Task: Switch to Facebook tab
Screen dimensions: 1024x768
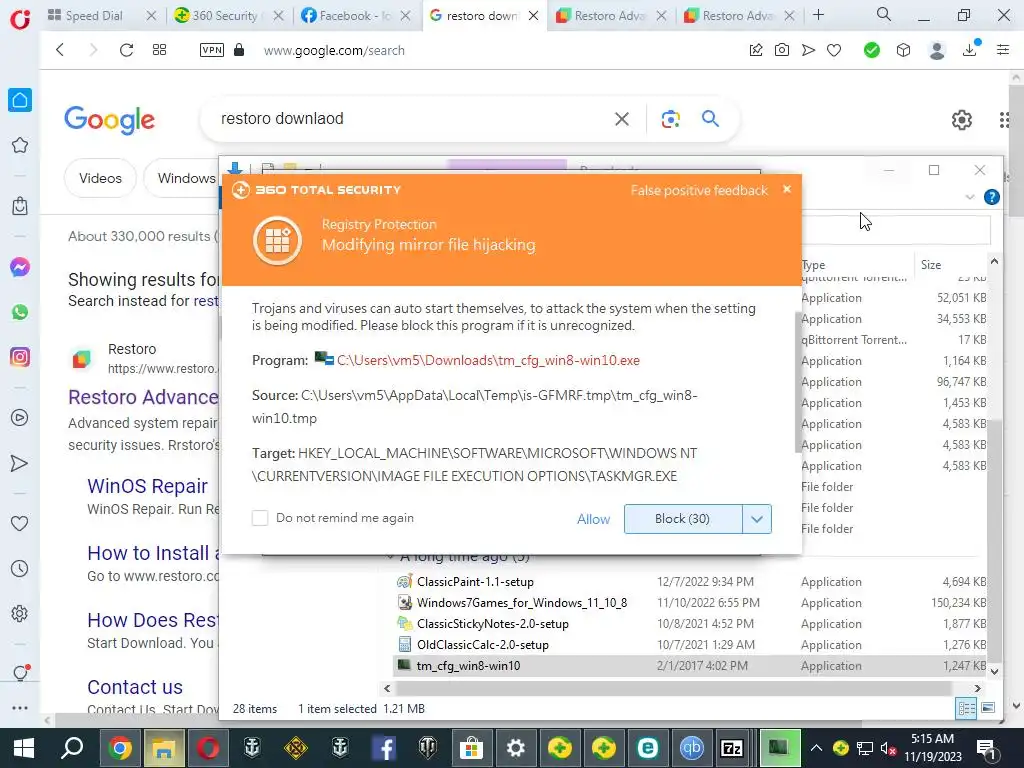Action: pos(353,16)
